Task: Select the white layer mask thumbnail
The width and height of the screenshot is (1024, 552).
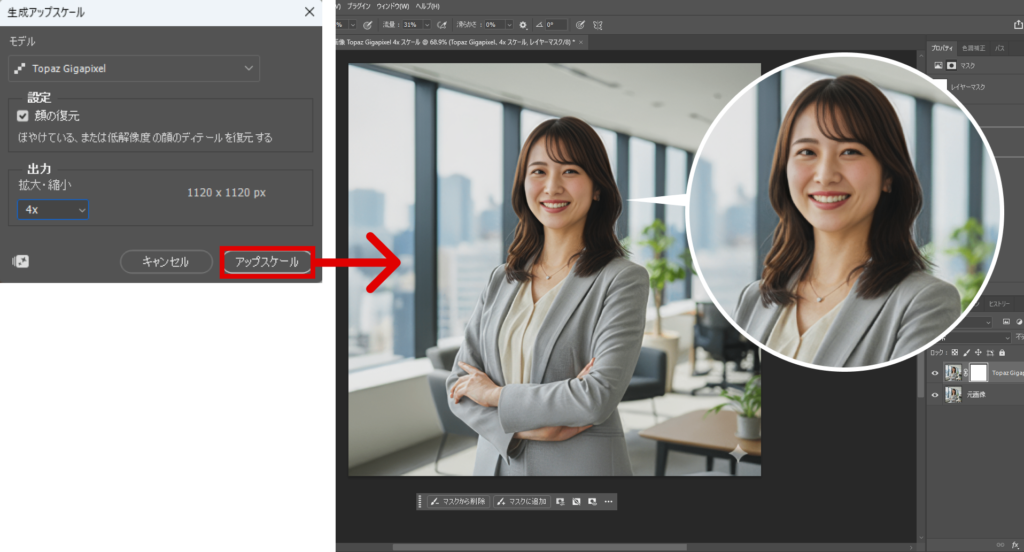Action: (x=978, y=372)
